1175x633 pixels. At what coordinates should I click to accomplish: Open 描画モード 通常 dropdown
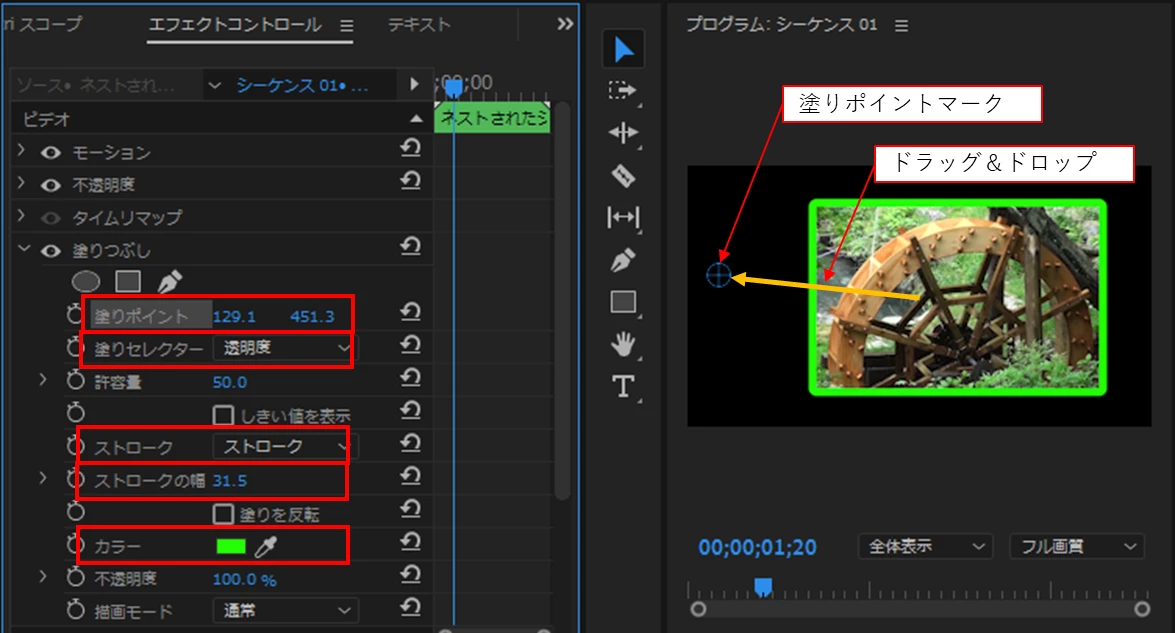point(286,611)
